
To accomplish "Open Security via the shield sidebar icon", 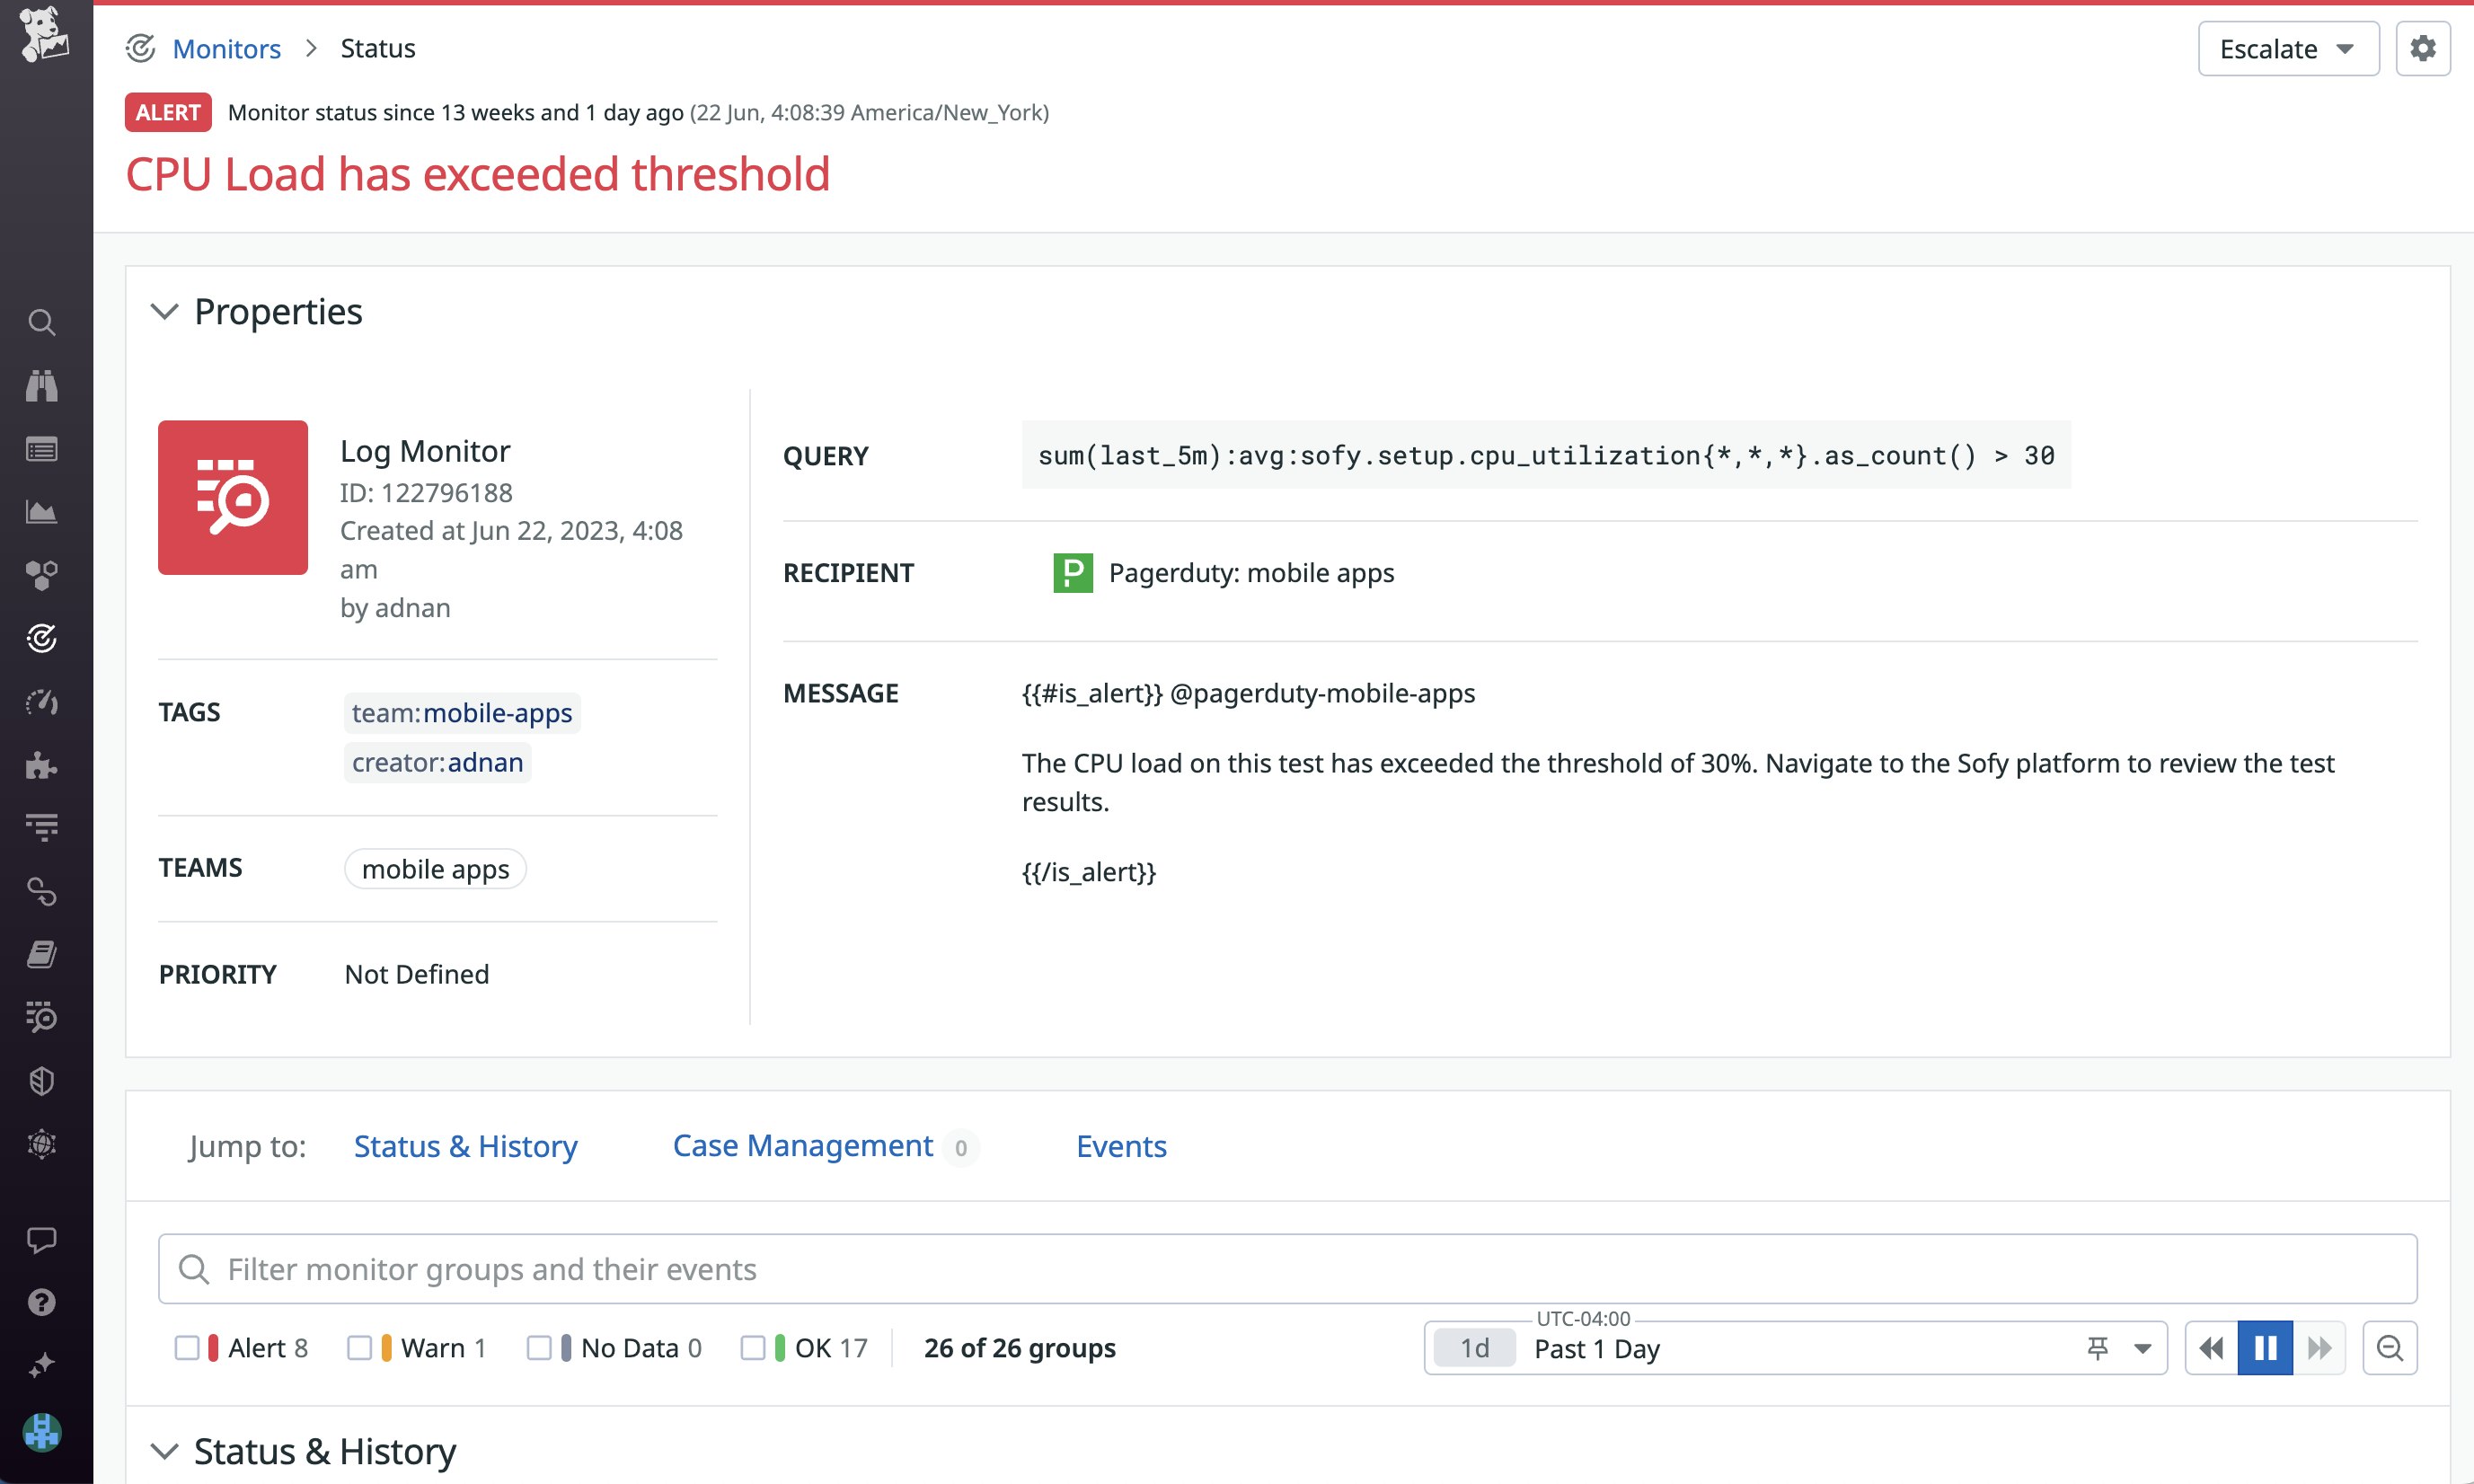I will point(42,1080).
